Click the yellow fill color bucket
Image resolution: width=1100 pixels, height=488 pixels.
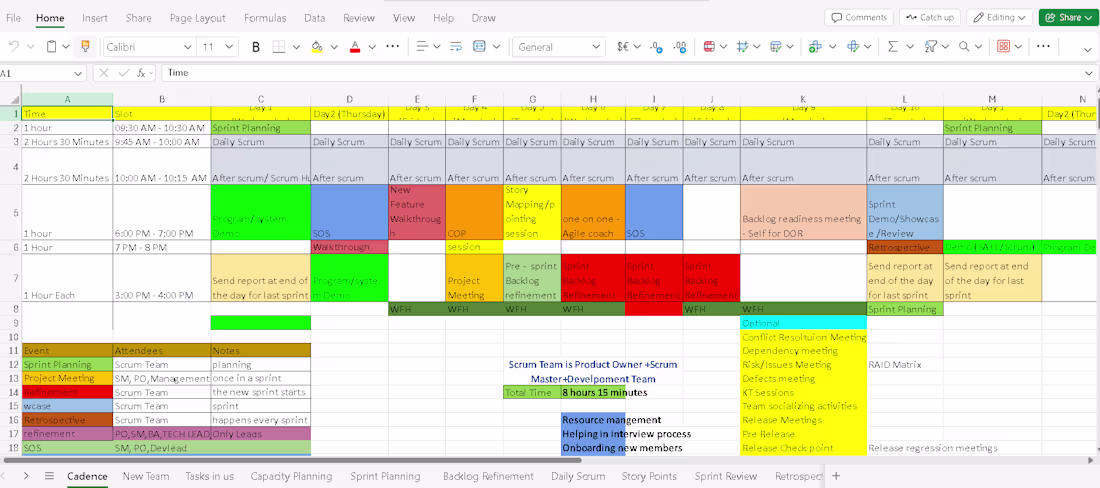click(316, 47)
